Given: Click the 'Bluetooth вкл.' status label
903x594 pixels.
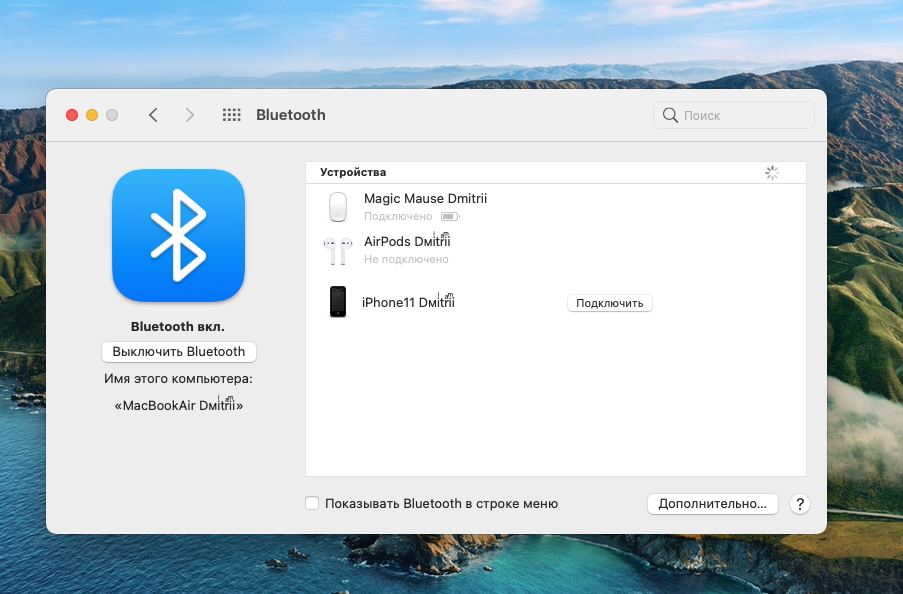Looking at the screenshot, I should coord(178,327).
